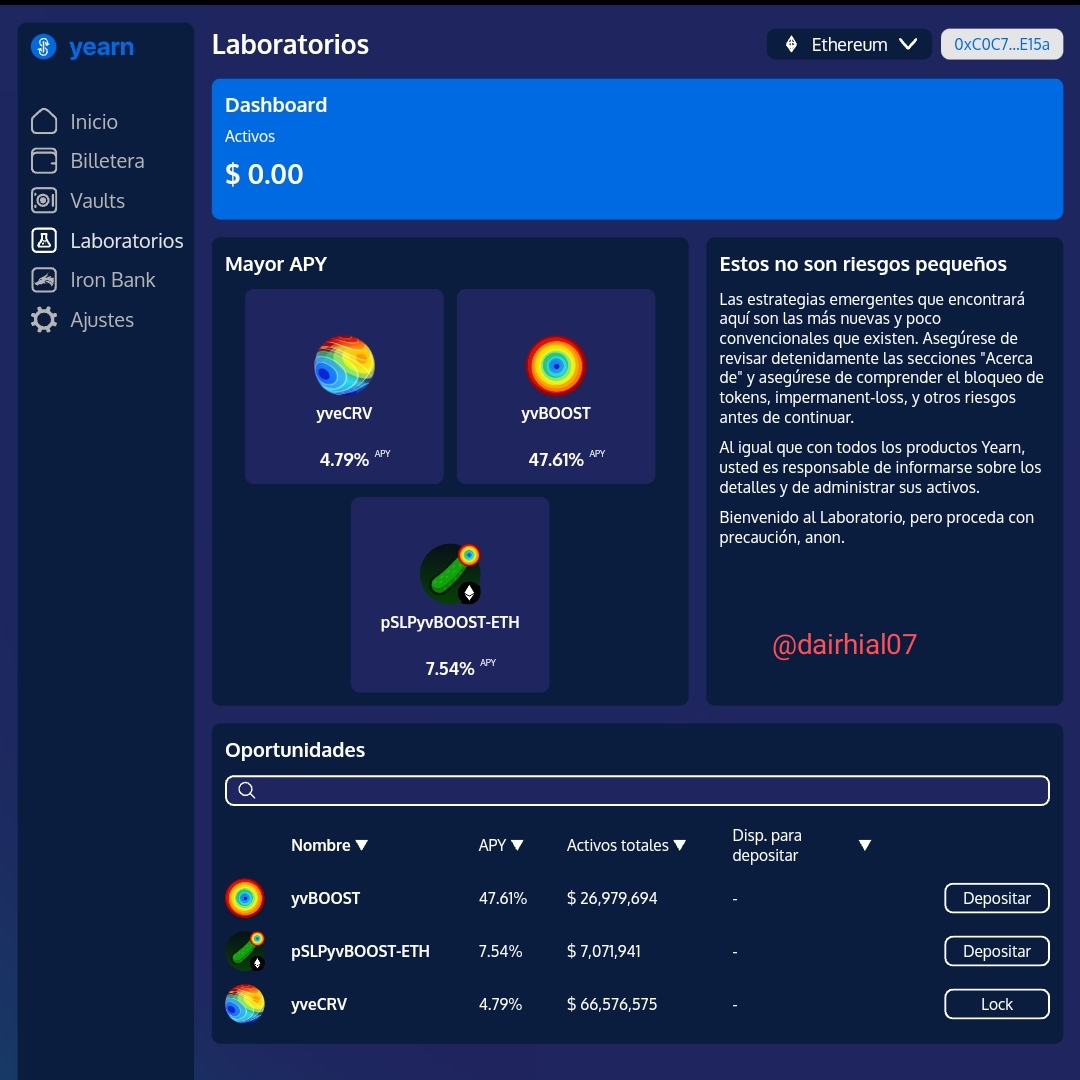Click the Vaults safe icon
1080x1080 pixels.
click(x=44, y=200)
